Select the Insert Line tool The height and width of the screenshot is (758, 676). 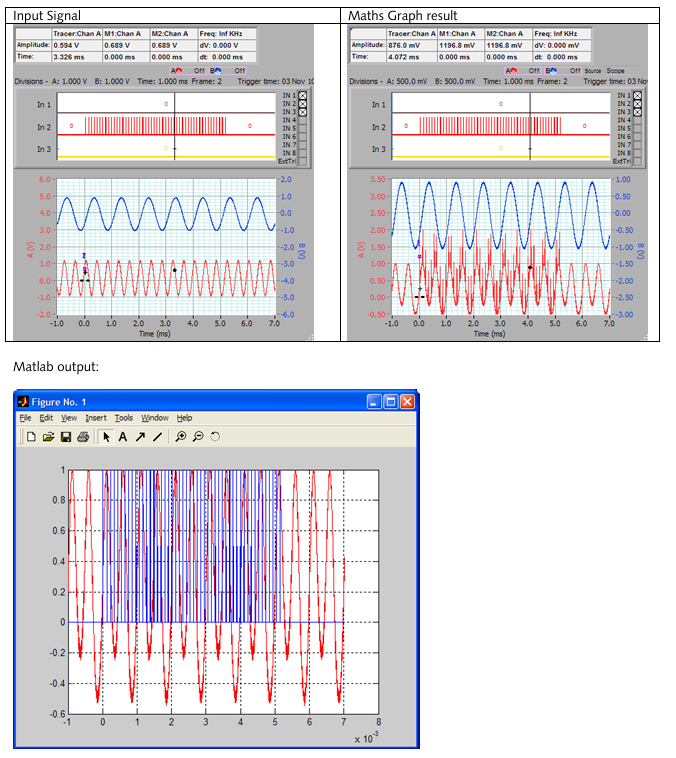coord(157,437)
